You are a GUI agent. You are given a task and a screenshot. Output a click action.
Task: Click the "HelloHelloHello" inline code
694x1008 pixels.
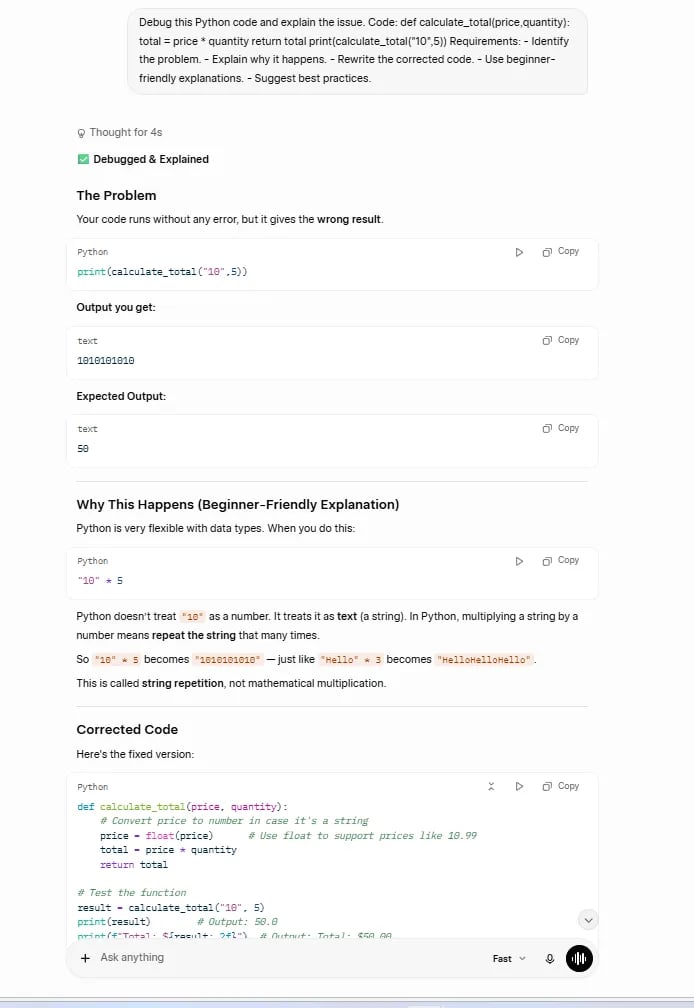[x=485, y=660]
